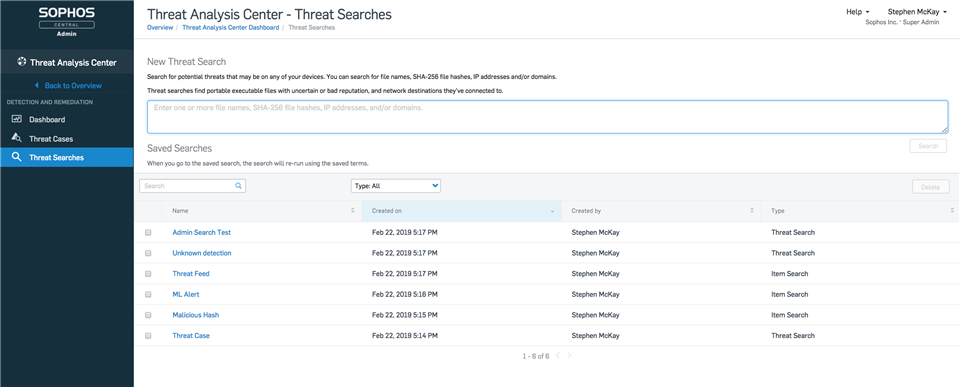
Task: Click the Threat Searches magnifier icon
Action: [x=17, y=157]
